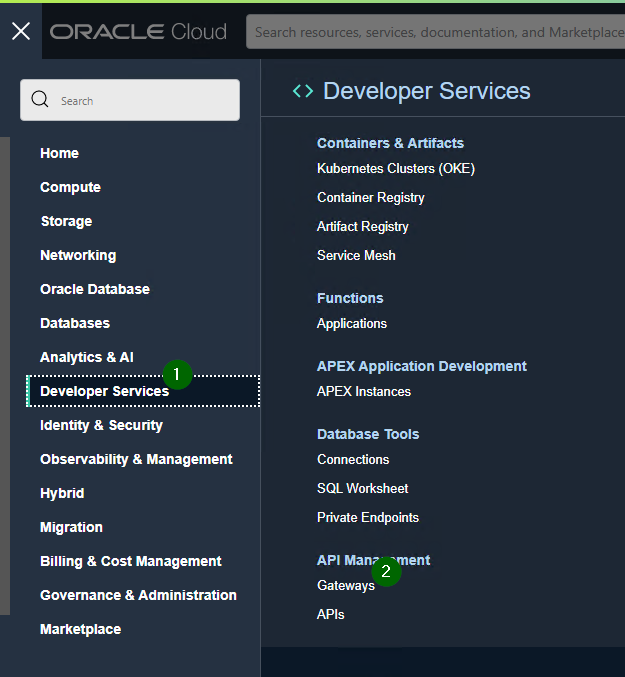Close the navigation menu with the X icon
This screenshot has height=677, width=625.
21,32
